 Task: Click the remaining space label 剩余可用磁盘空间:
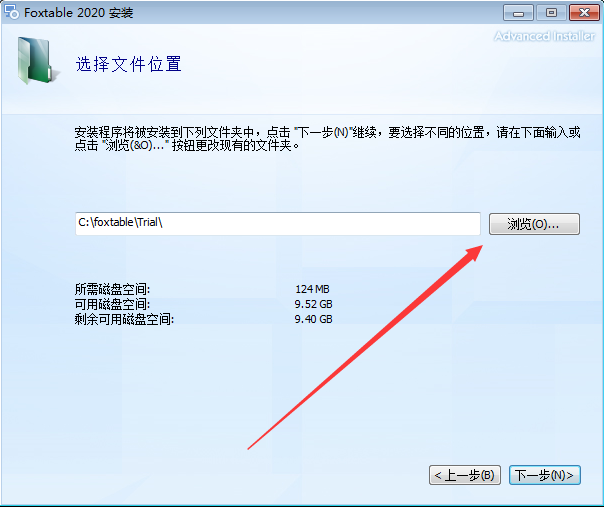tap(124, 319)
